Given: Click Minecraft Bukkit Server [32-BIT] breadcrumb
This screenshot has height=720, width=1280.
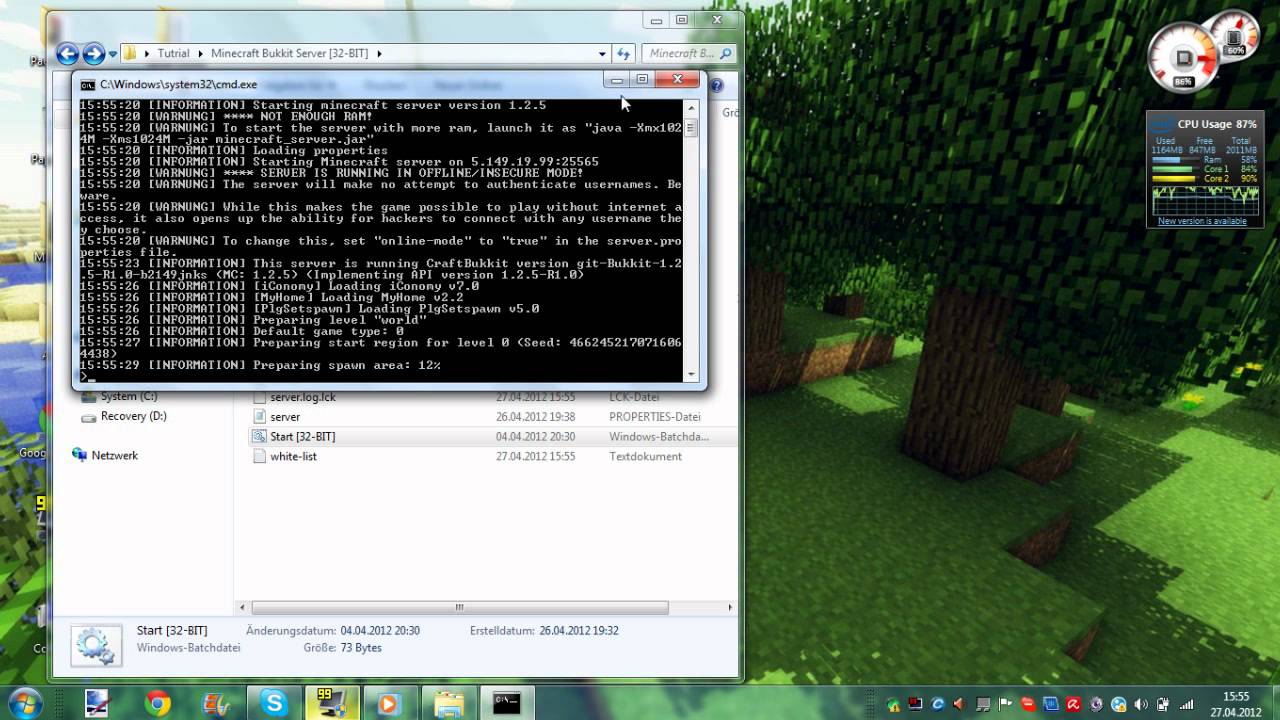Looking at the screenshot, I should (x=290, y=54).
